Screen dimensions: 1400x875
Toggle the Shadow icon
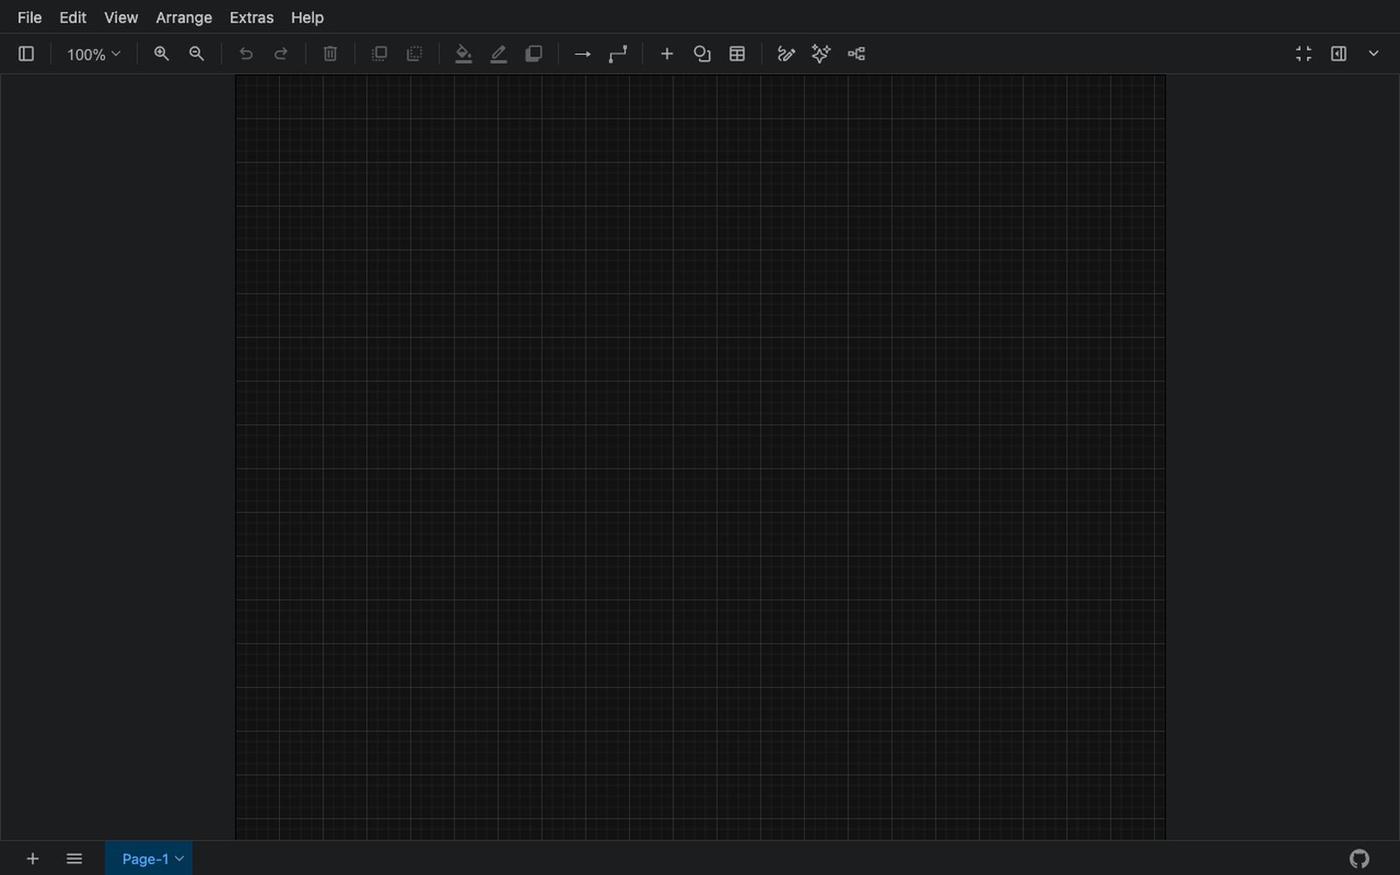point(534,54)
